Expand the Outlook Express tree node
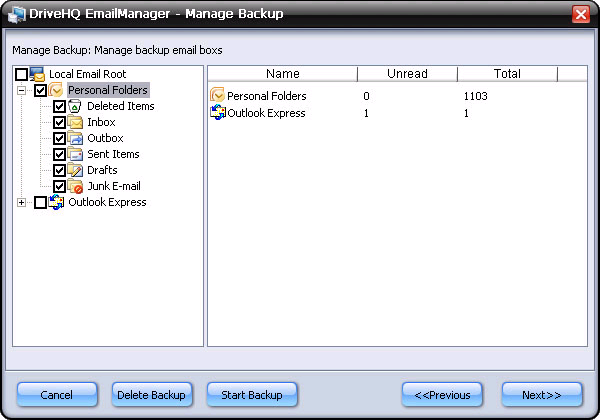This screenshot has width=600, height=420. click(x=22, y=202)
